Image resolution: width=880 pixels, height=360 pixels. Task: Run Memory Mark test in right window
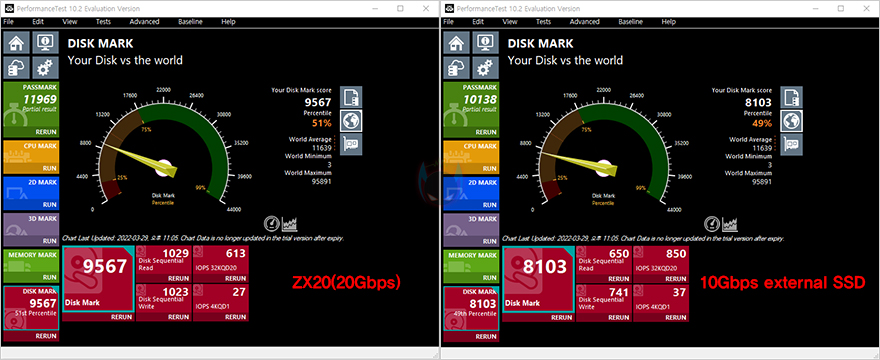(490, 277)
